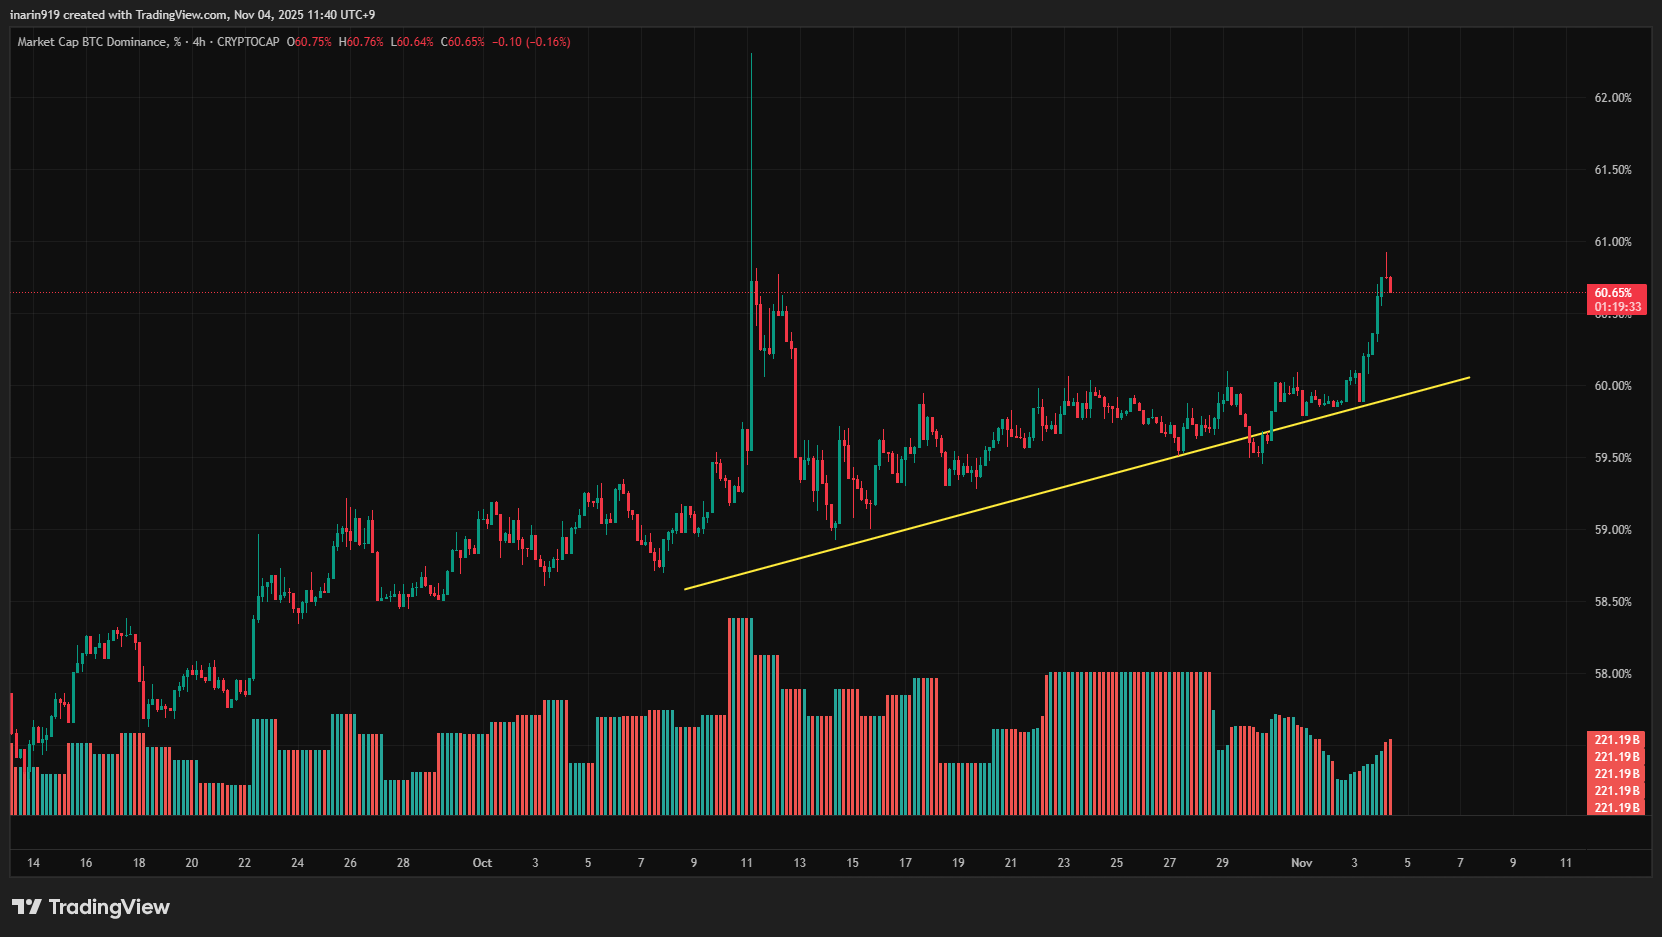Click the 61.00% price axis label
Viewport: 1662px width, 937px height.
tap(1612, 242)
